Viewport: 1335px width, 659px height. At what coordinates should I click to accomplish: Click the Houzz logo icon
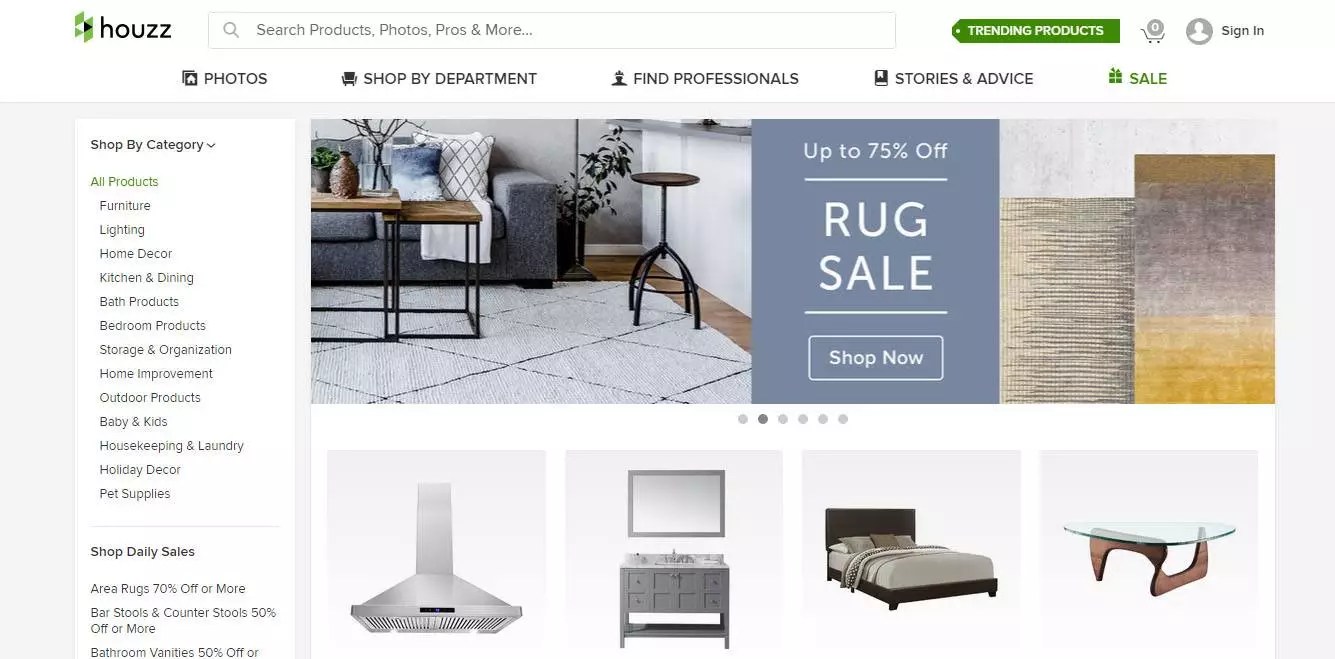pyautogui.click(x=84, y=27)
